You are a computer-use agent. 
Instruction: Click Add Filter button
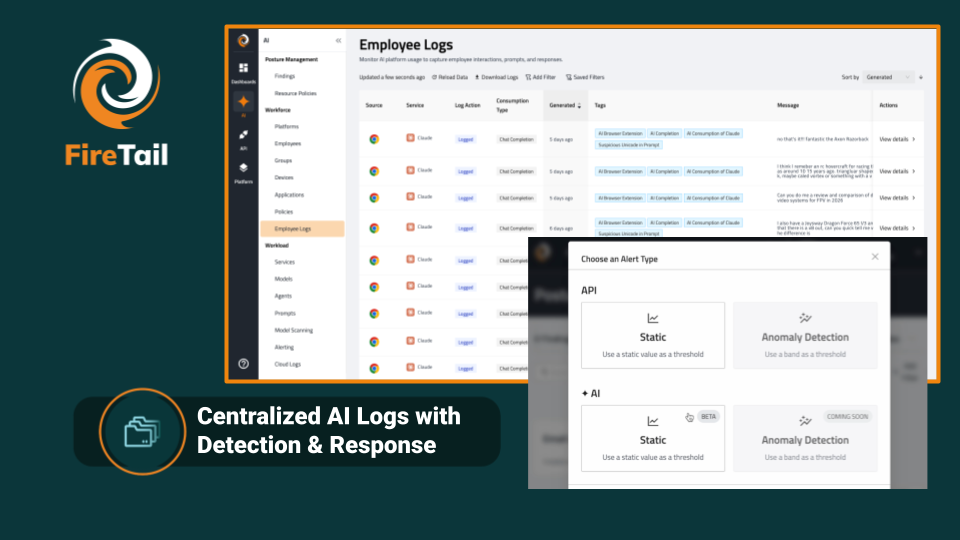tap(541, 77)
